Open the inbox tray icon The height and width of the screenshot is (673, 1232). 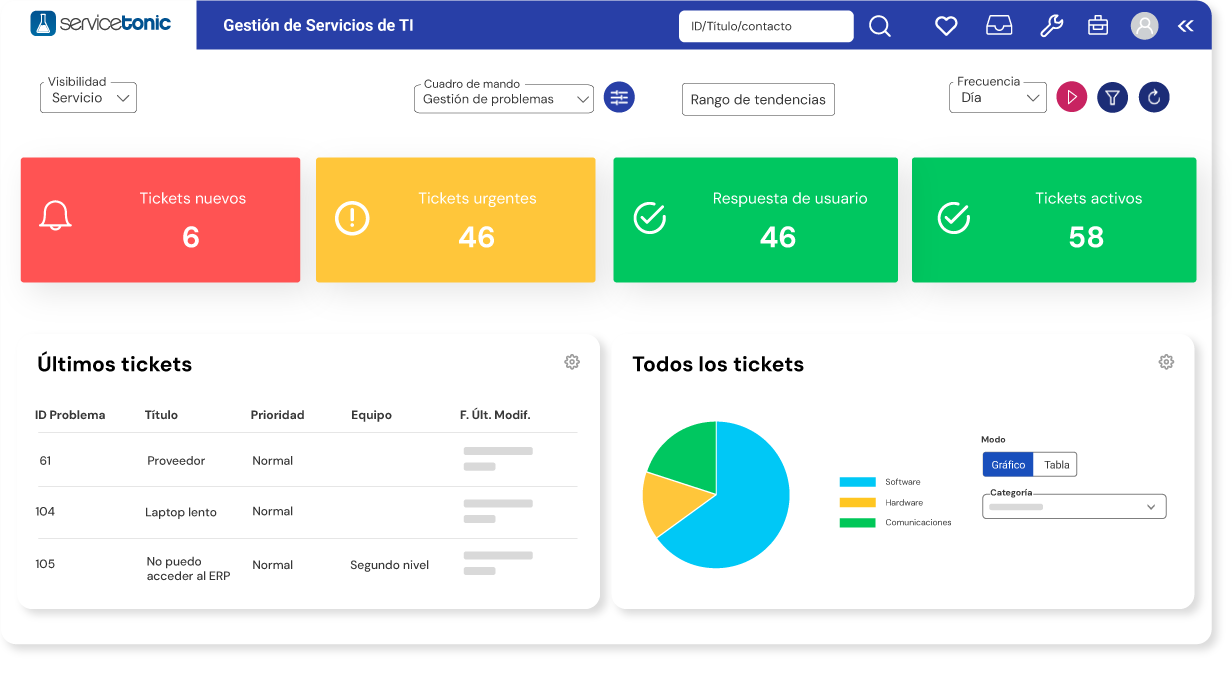[999, 26]
